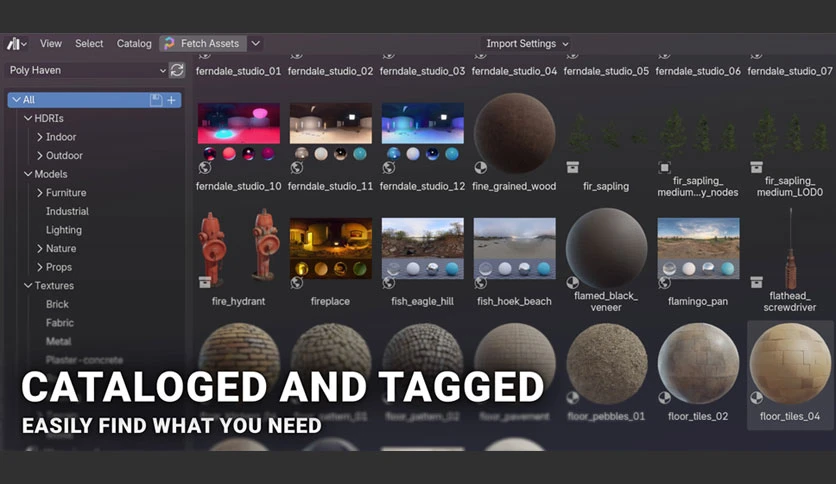Expand the Props catalog

coord(39,267)
